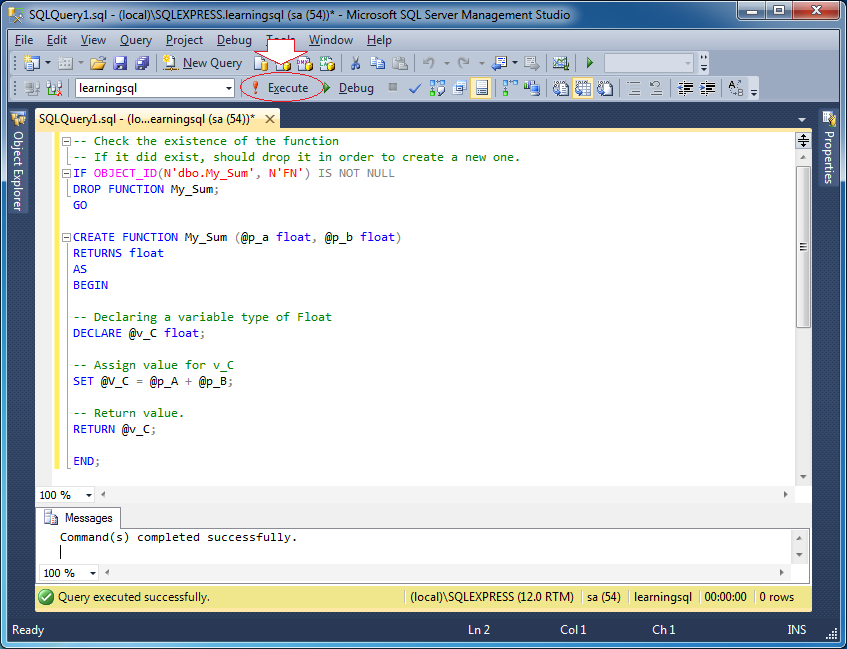Image resolution: width=847 pixels, height=649 pixels.
Task: Uncomment the selected lines
Action: [x=656, y=88]
